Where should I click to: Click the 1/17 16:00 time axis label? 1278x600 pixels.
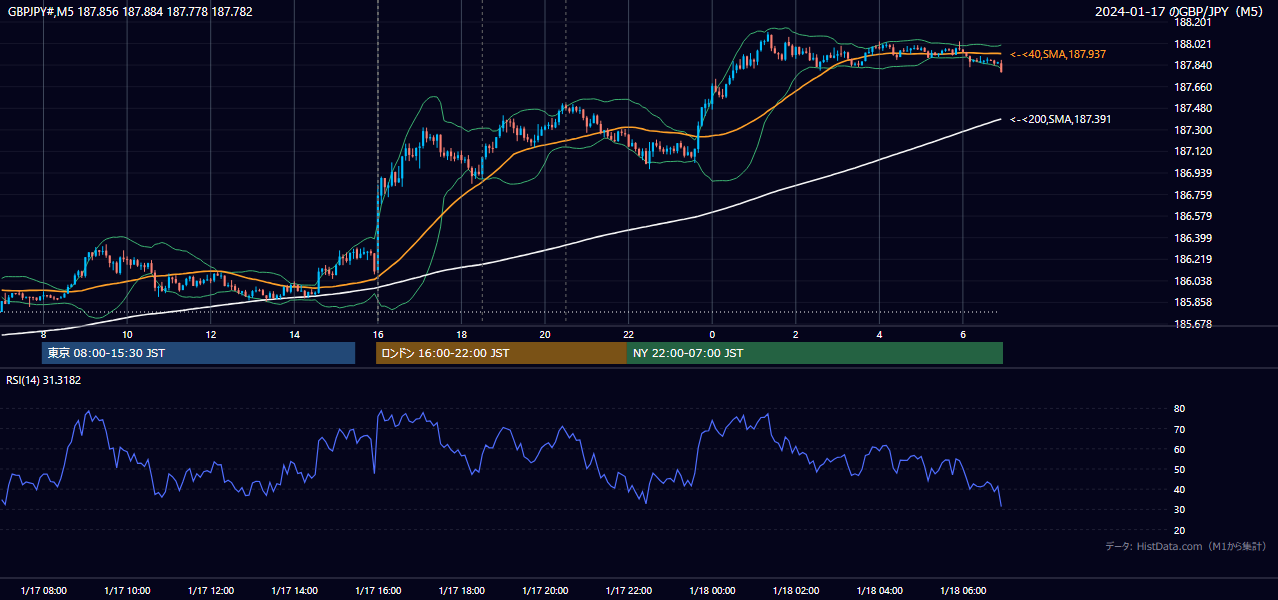point(377,590)
